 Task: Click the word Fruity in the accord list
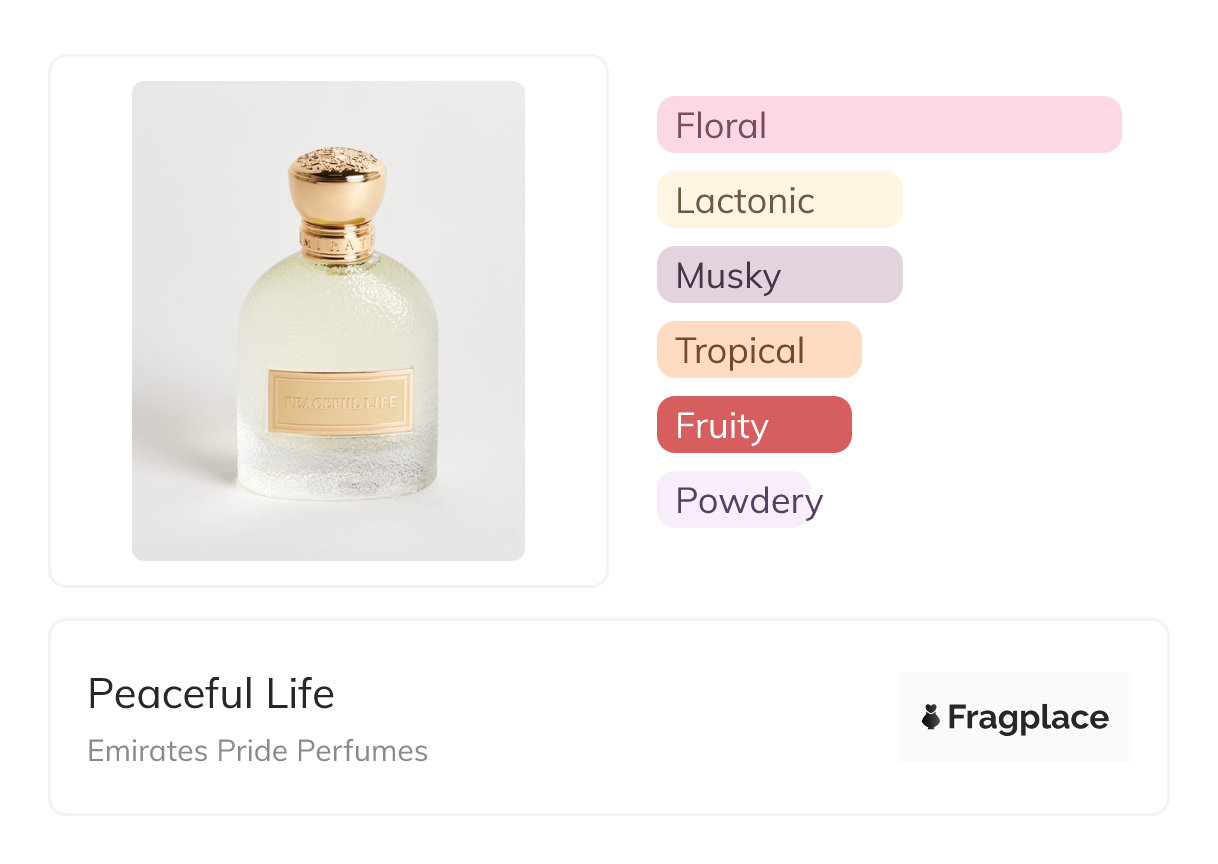coord(722,426)
